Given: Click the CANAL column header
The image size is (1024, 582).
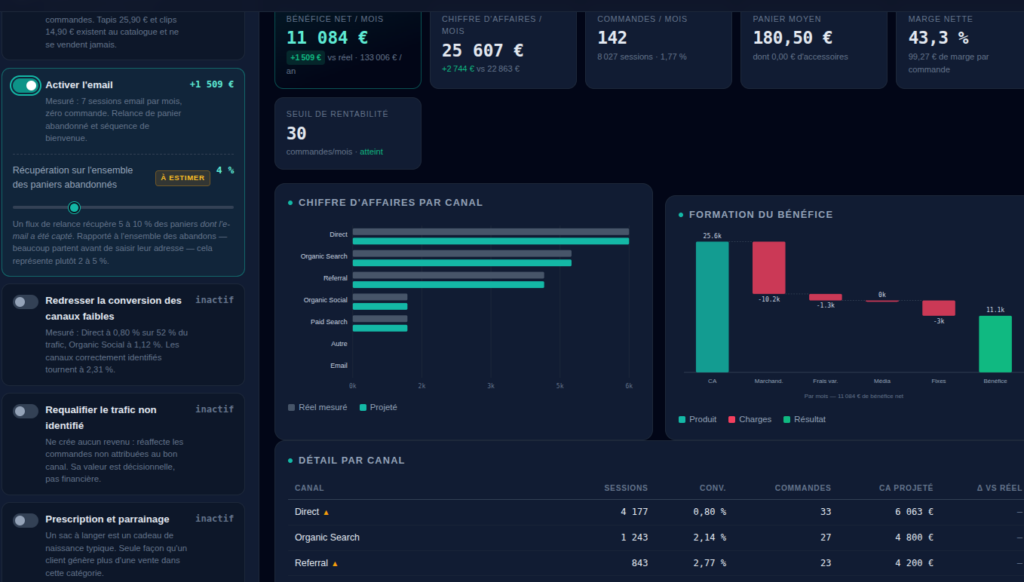Looking at the screenshot, I should coord(309,488).
